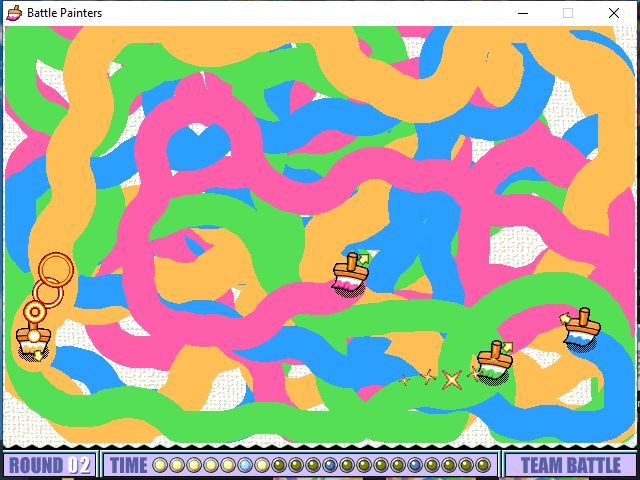Click the arrow beside the pink paintbrush
The width and height of the screenshot is (640, 480).
tap(363, 259)
